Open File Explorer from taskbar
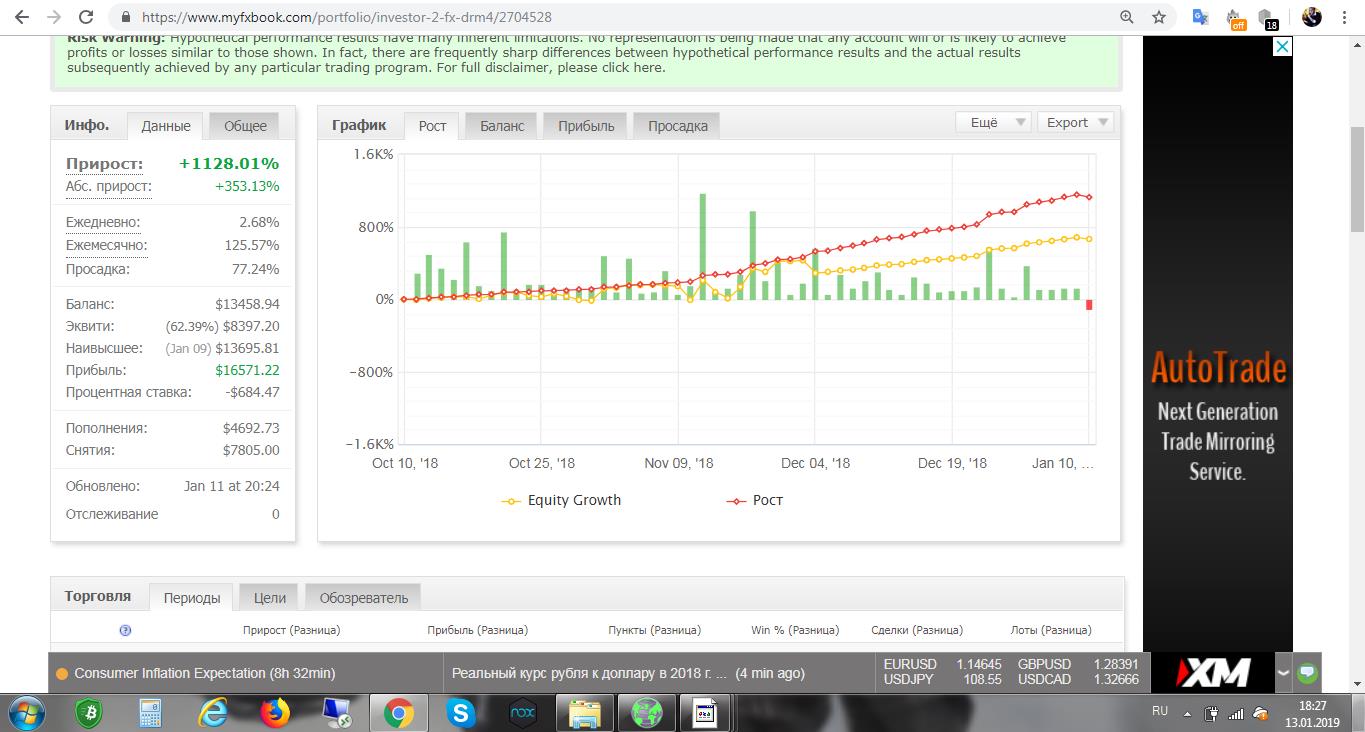Viewport: 1365px width, 732px height. (x=584, y=713)
